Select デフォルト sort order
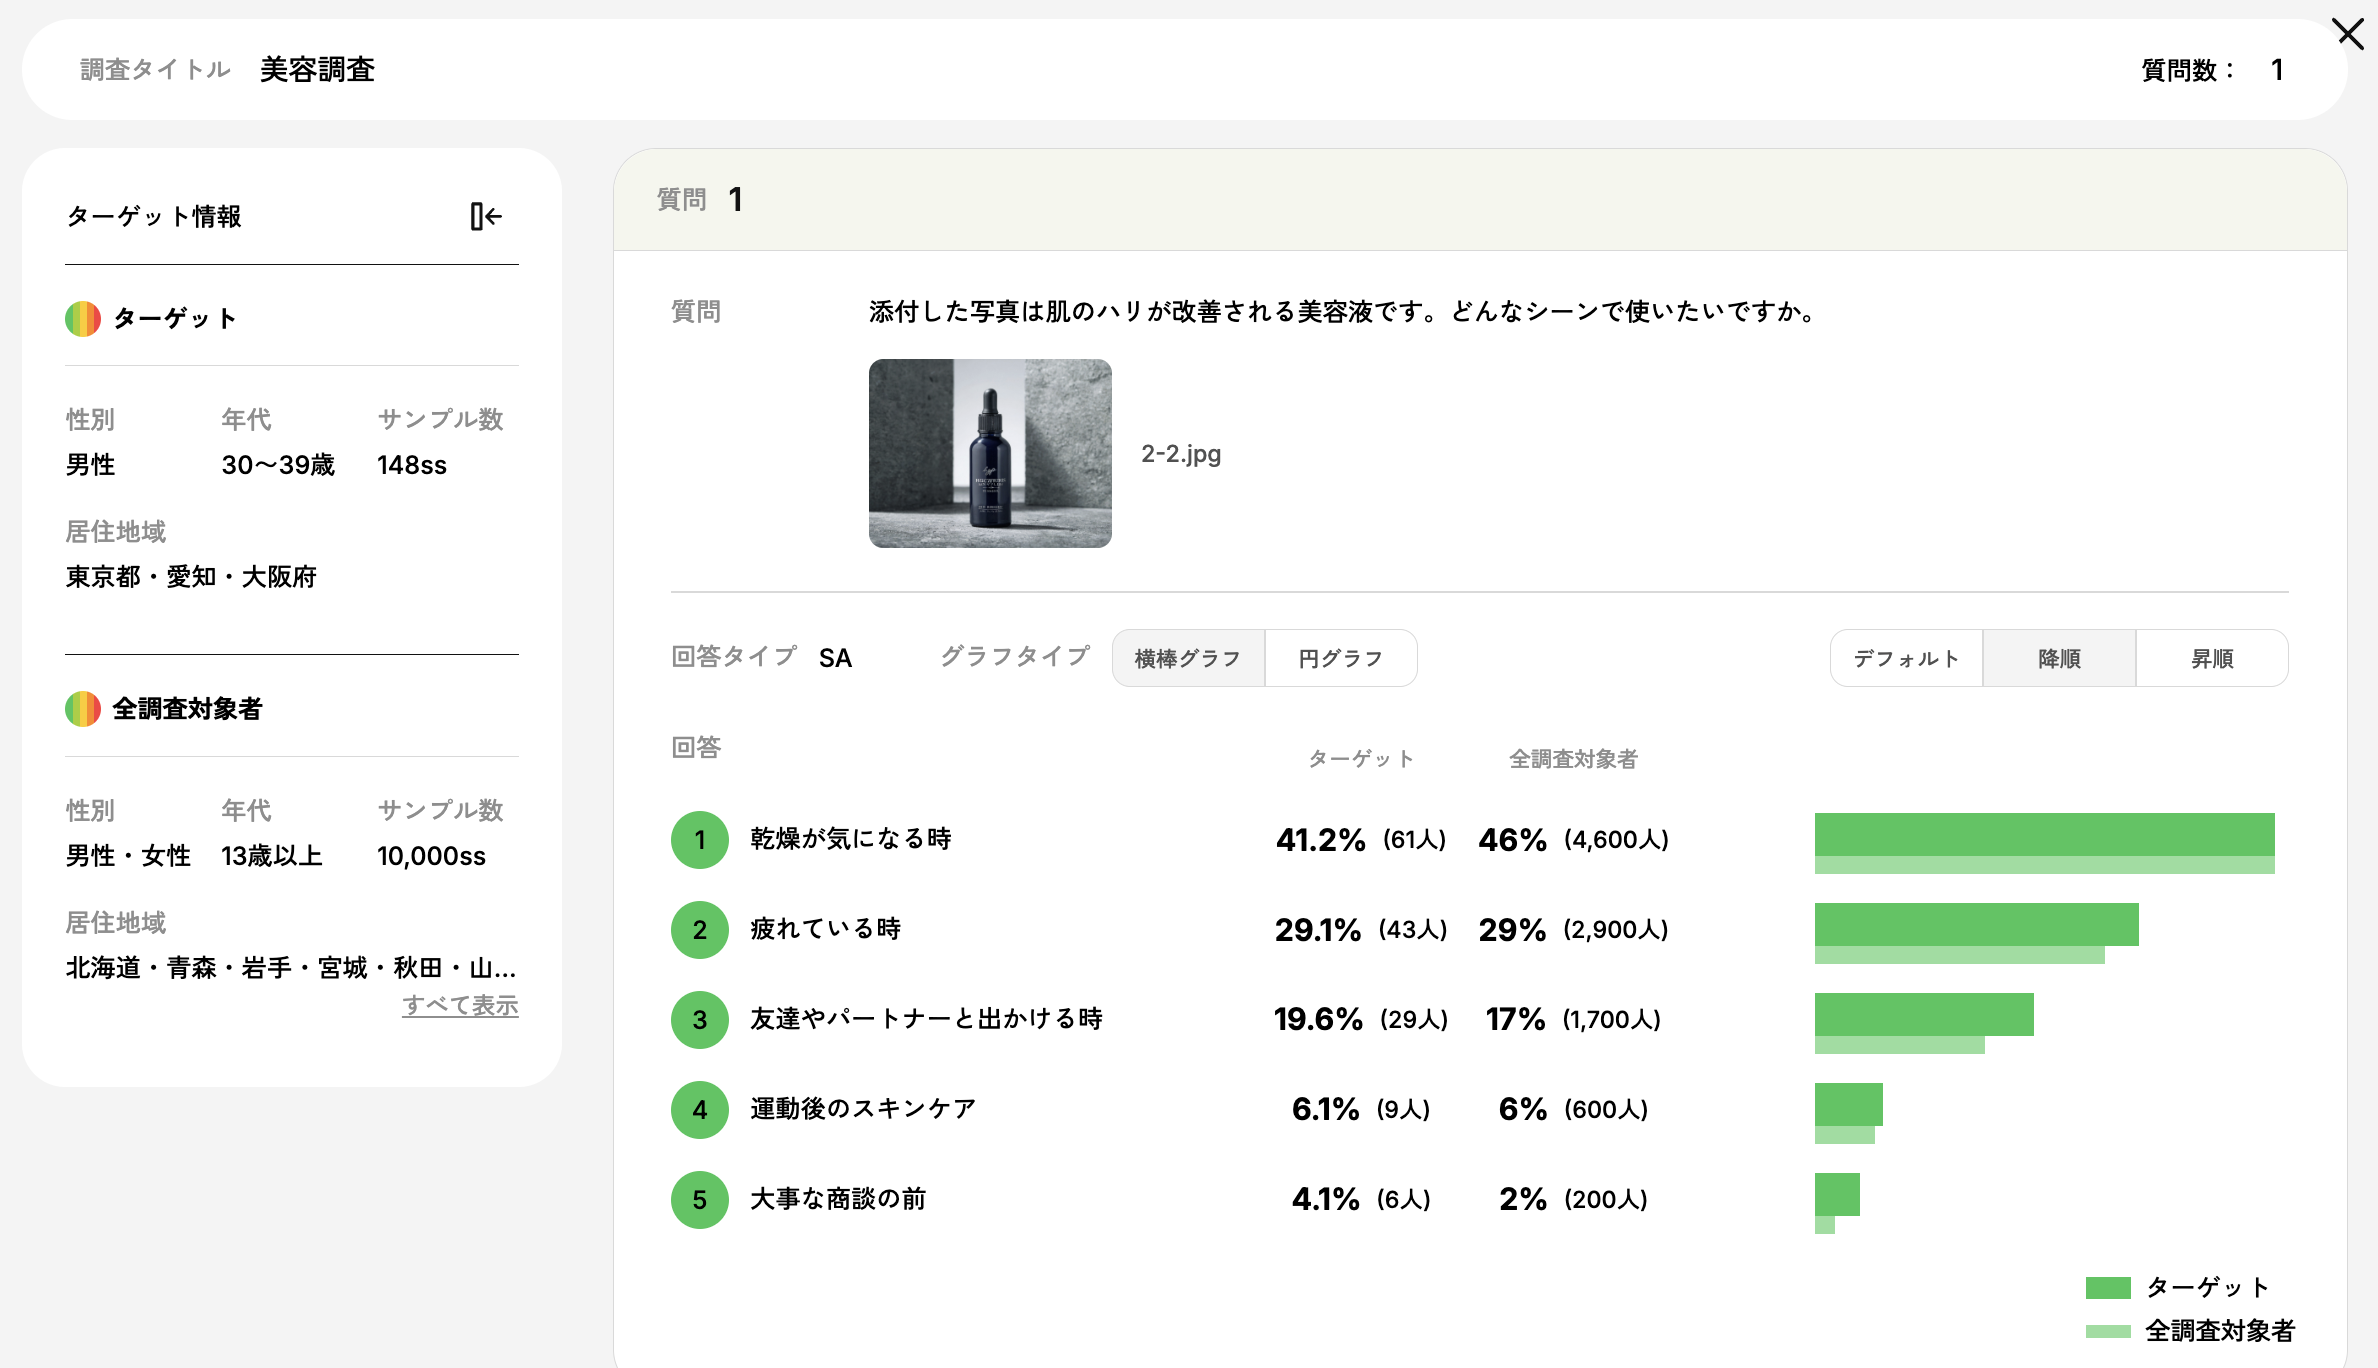The image size is (2378, 1368). click(1906, 658)
